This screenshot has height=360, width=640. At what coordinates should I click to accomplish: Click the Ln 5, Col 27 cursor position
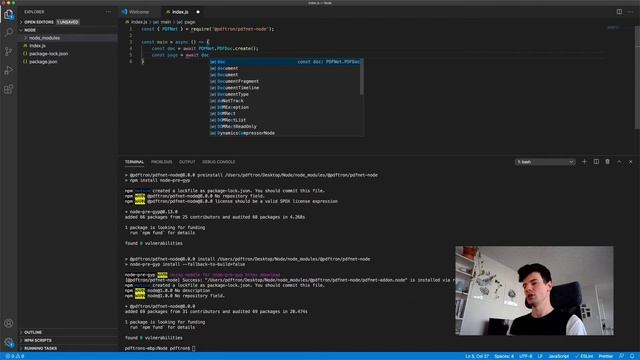tap(477, 356)
